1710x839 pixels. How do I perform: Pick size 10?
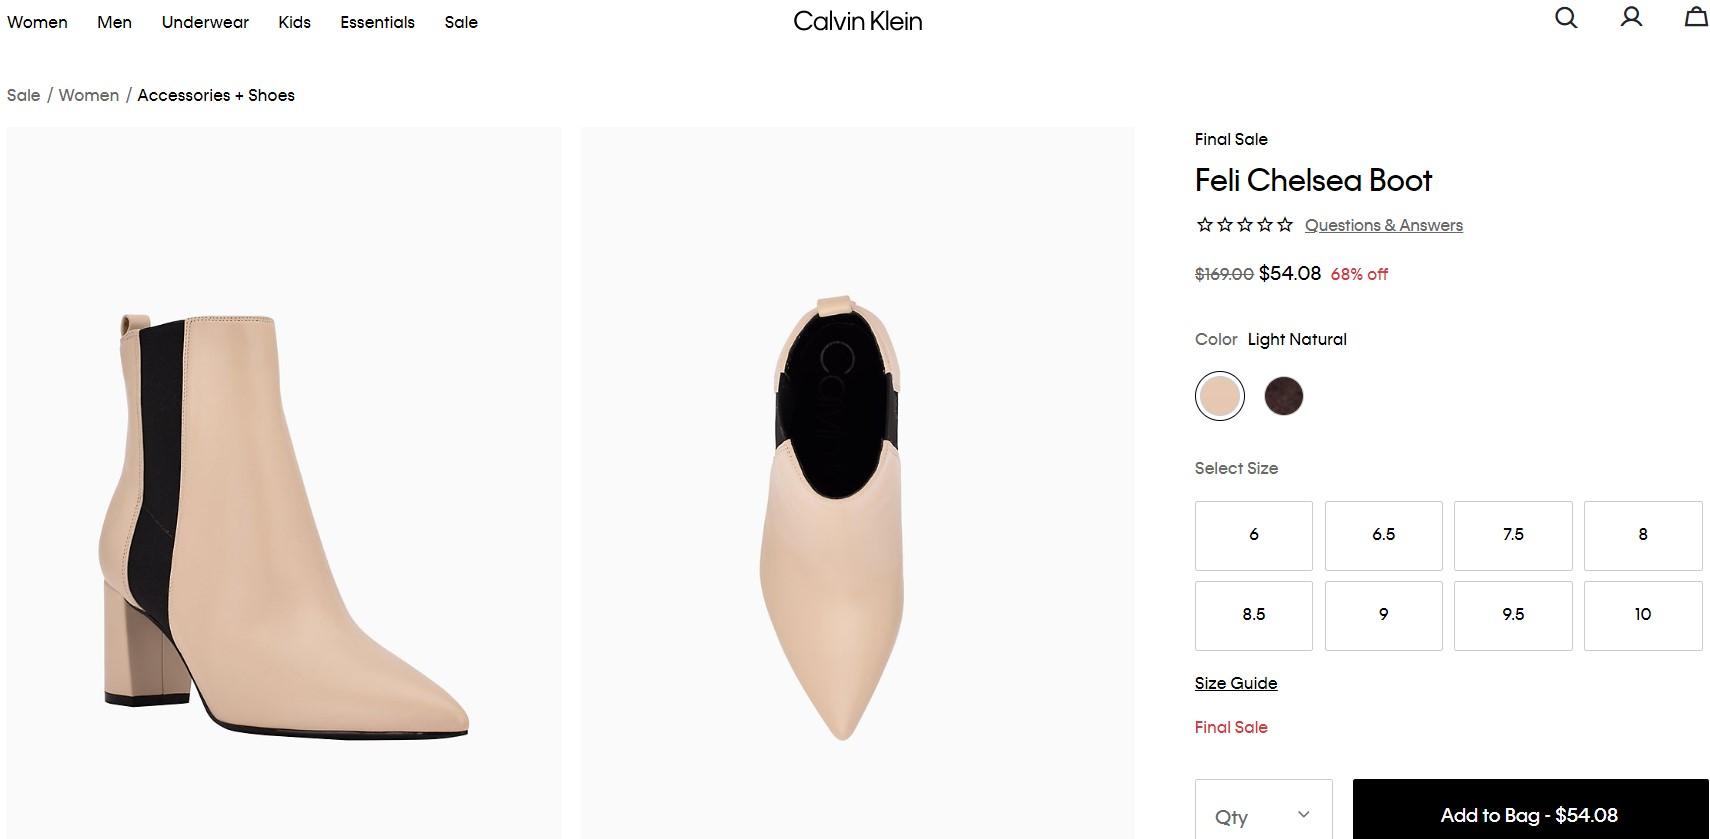pos(1642,615)
